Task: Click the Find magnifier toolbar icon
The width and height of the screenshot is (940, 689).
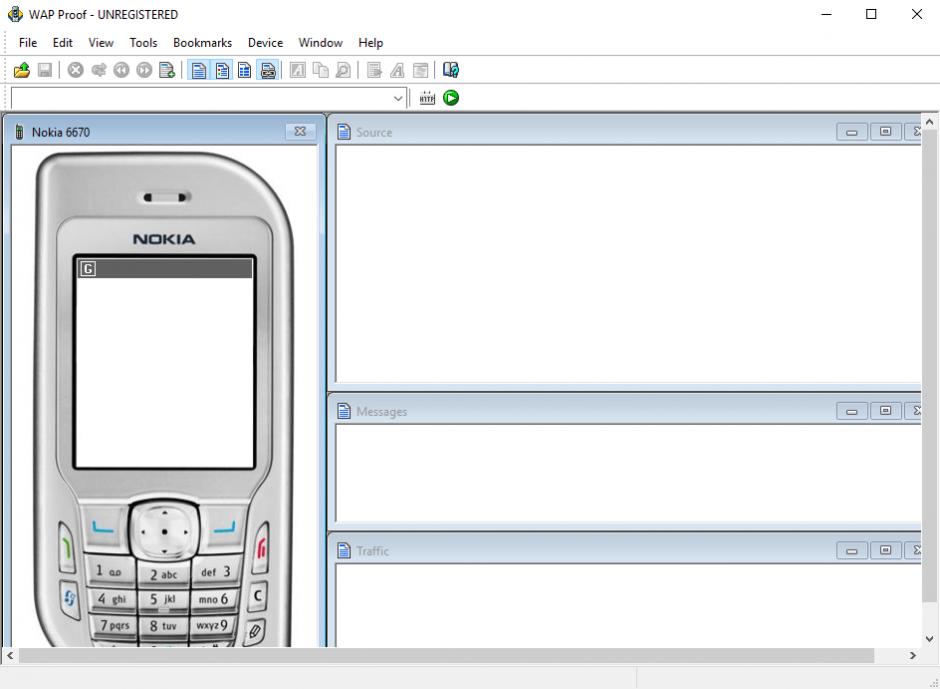Action: (x=344, y=70)
